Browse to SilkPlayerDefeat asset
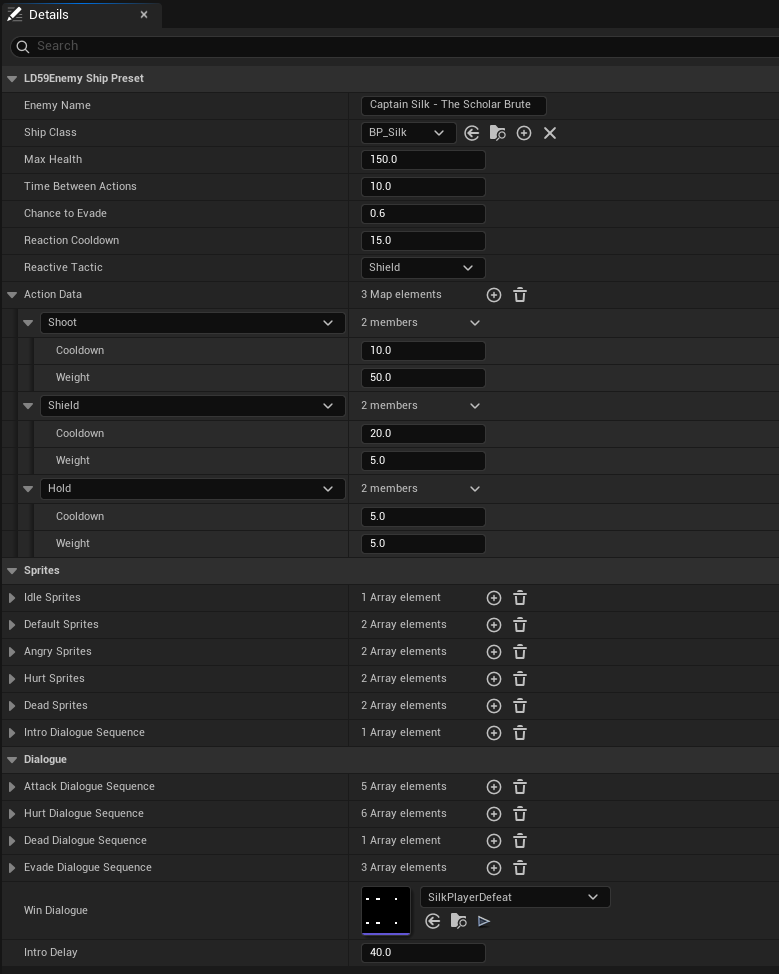The width and height of the screenshot is (779, 974). click(458, 921)
